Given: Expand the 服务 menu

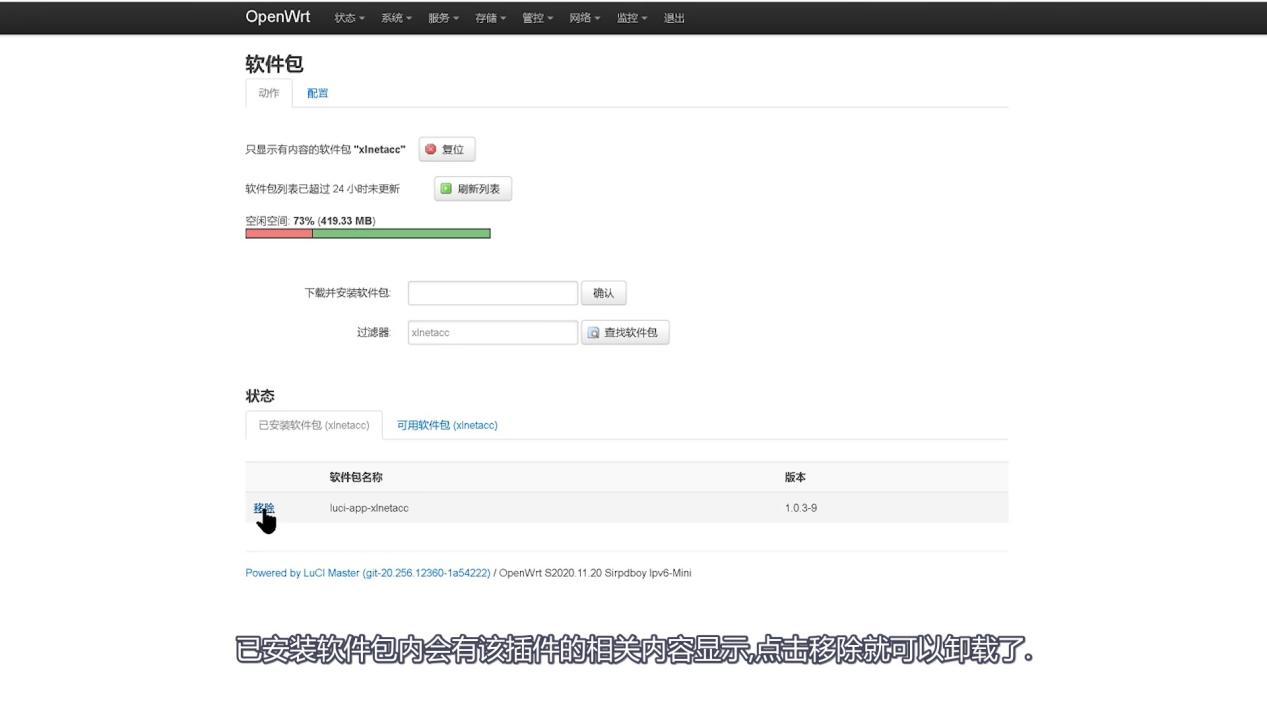Looking at the screenshot, I should point(442,17).
